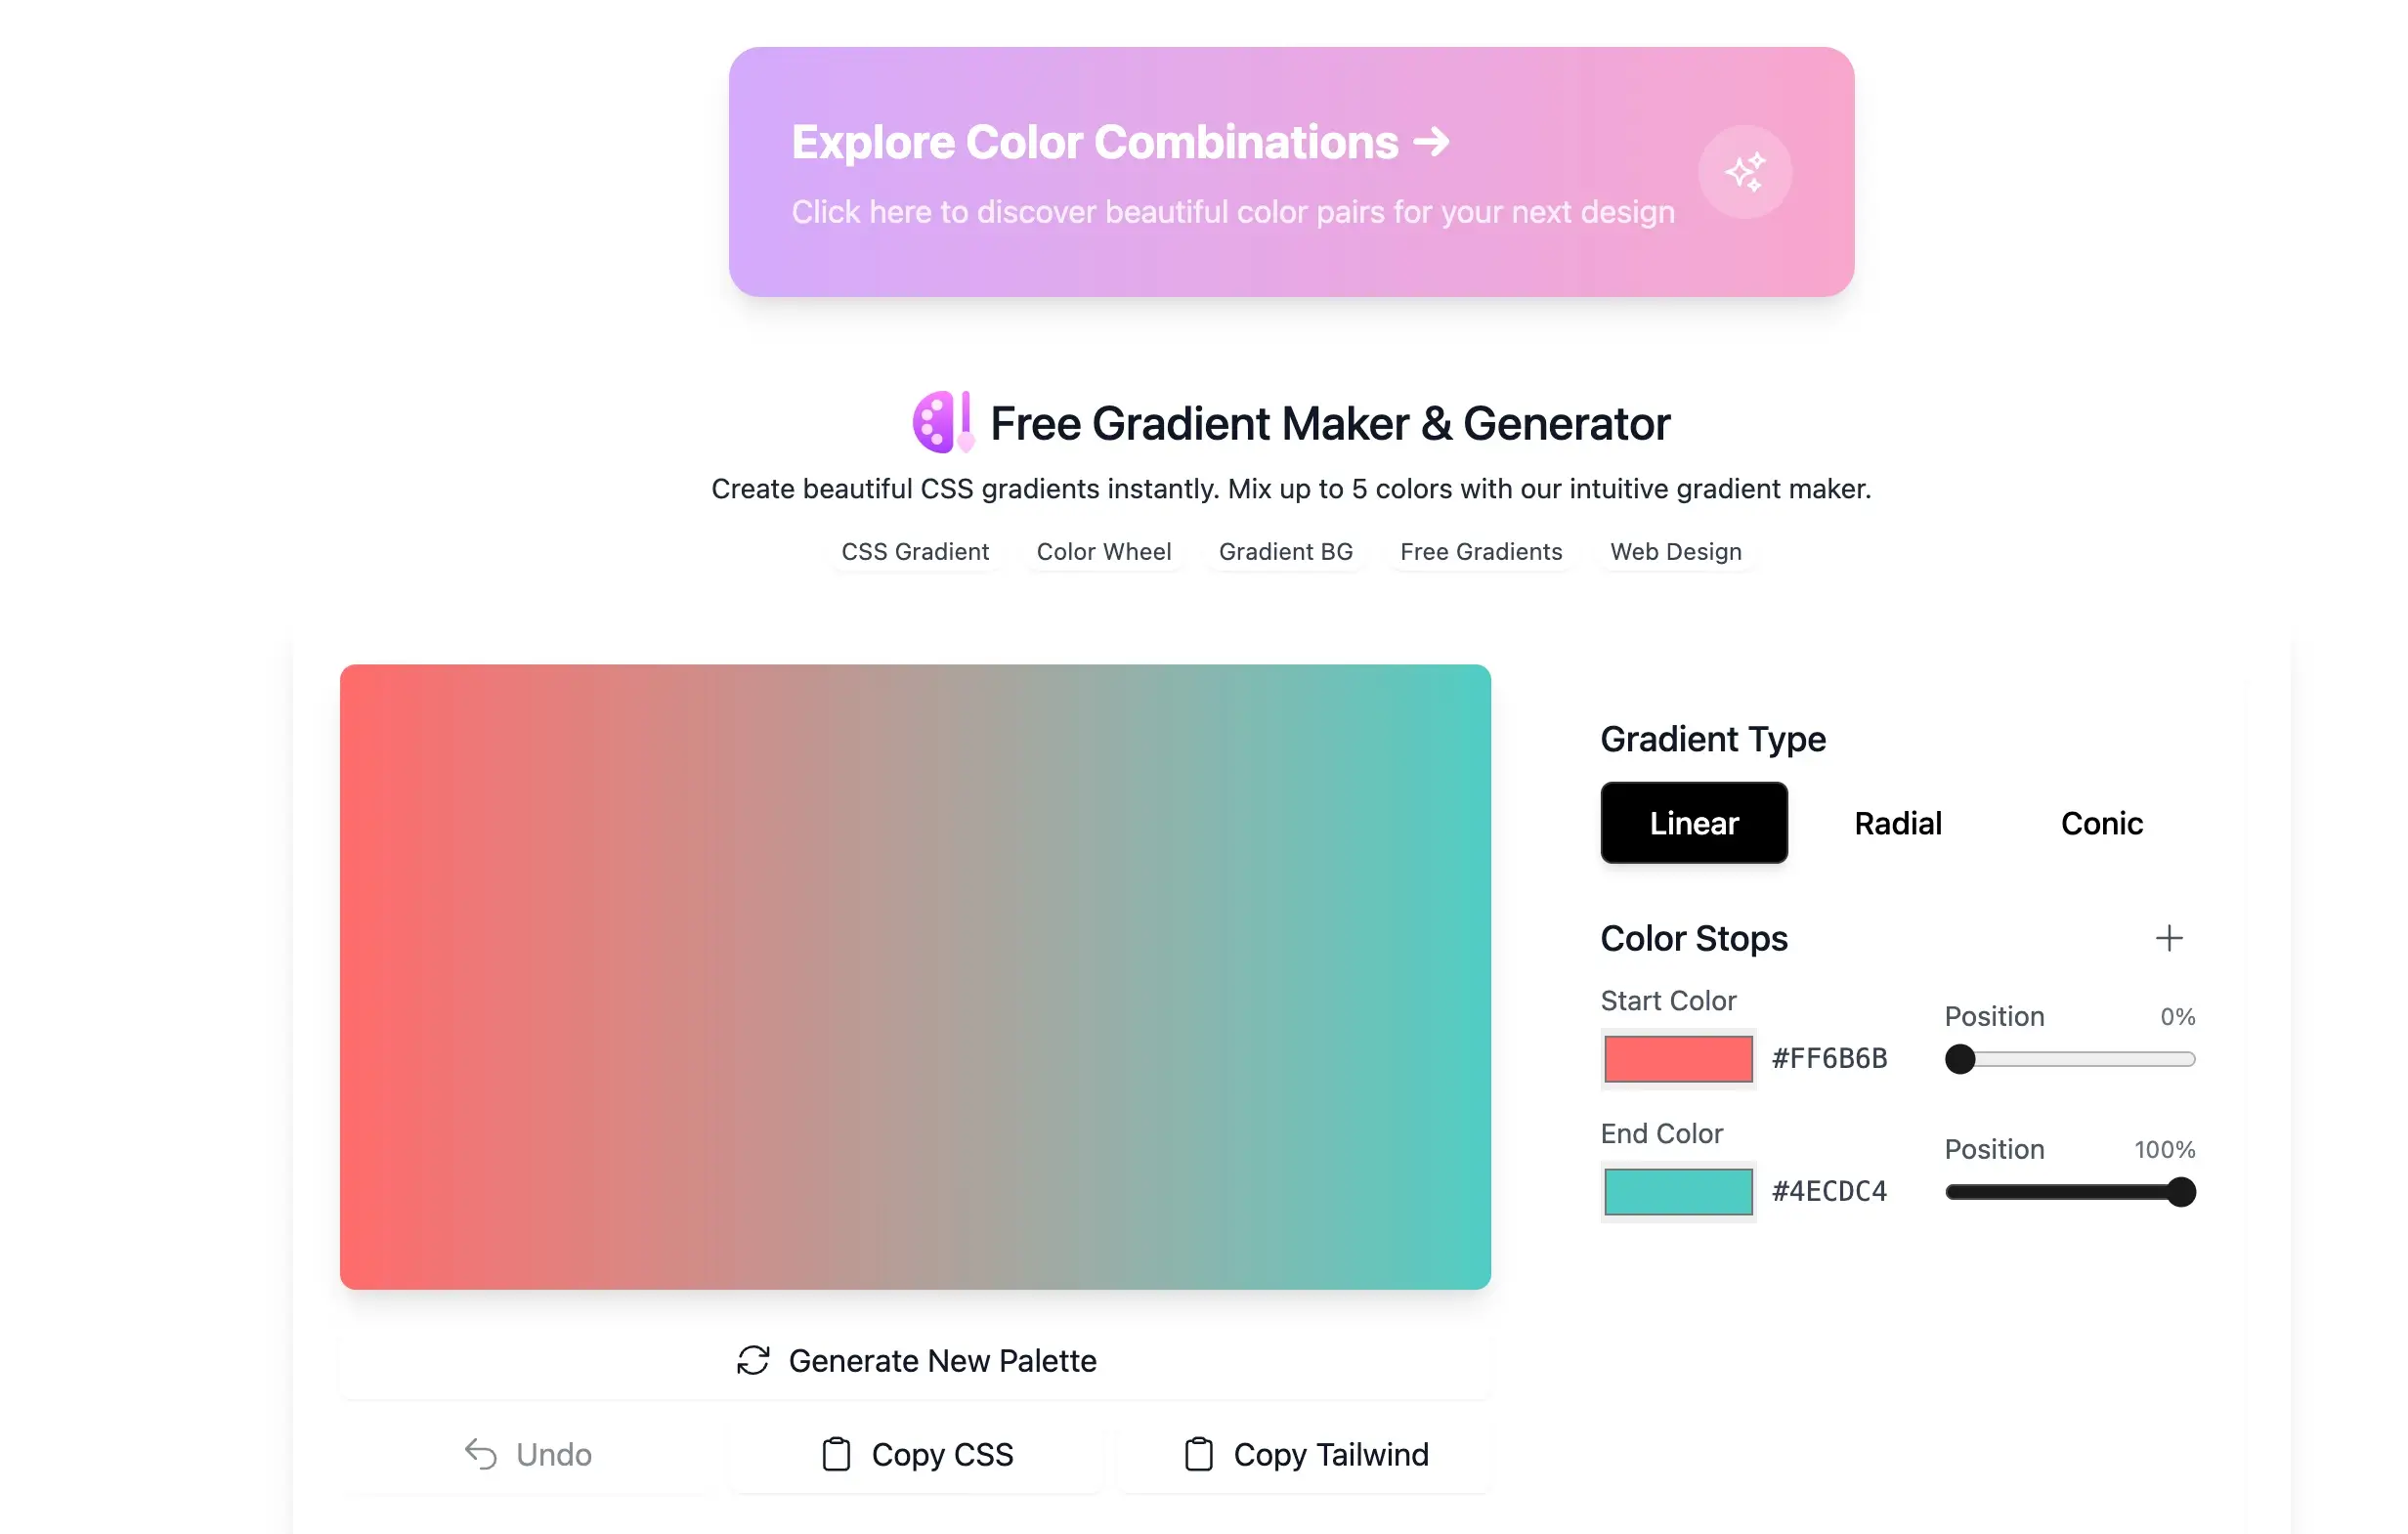
Task: Click the clipboard icon next to Copy CSS
Action: click(836, 1454)
